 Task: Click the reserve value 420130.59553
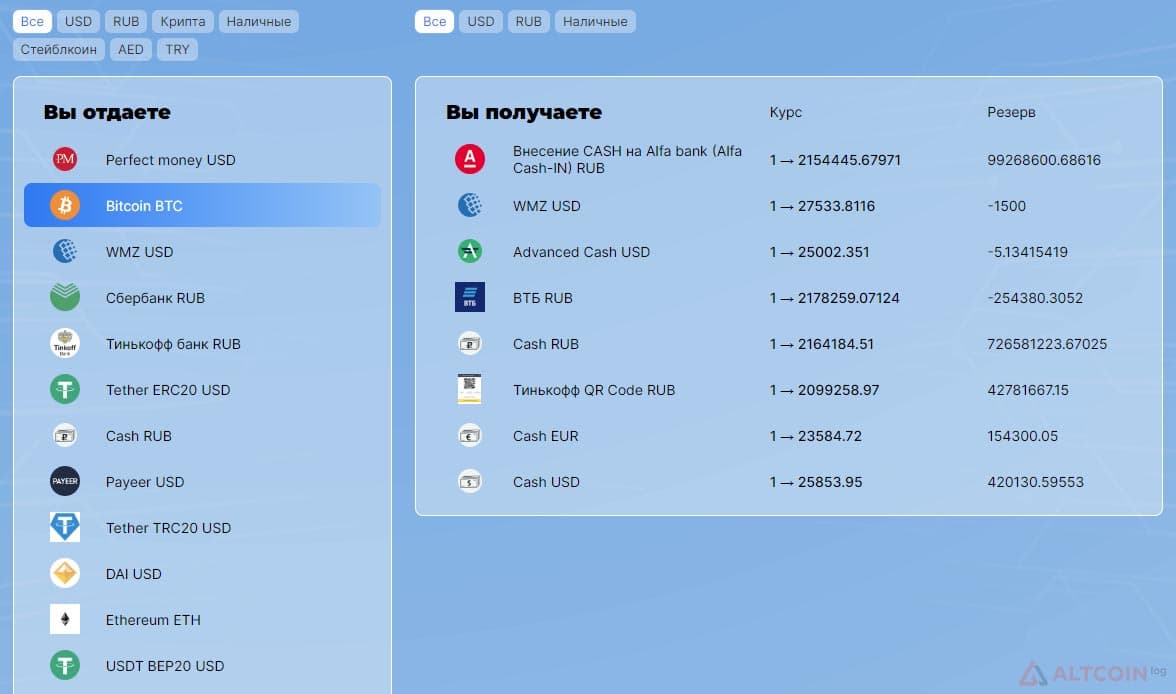click(x=1036, y=482)
